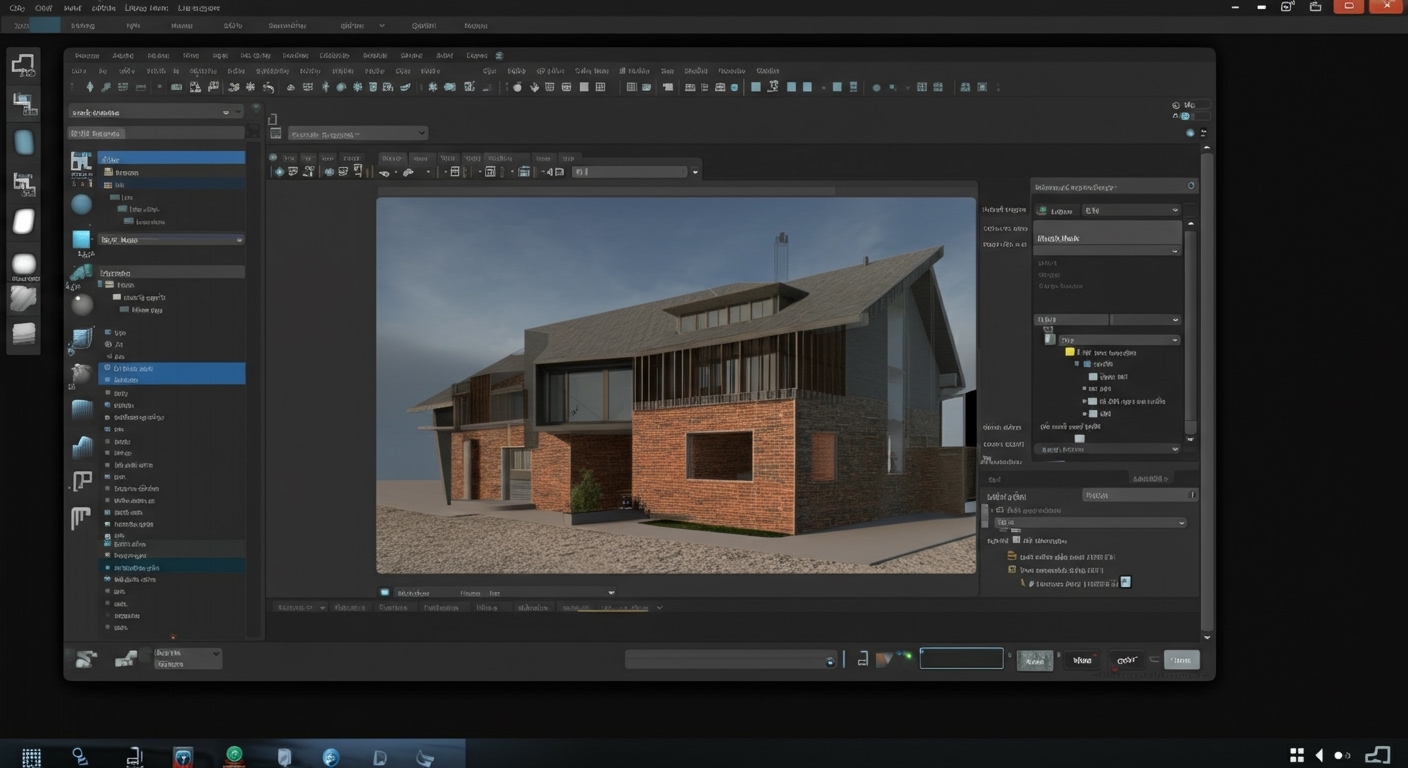This screenshot has width=1408, height=768.
Task: Click the green gradient color swatch near bottom toolbar
Action: pyautogui.click(x=908, y=656)
